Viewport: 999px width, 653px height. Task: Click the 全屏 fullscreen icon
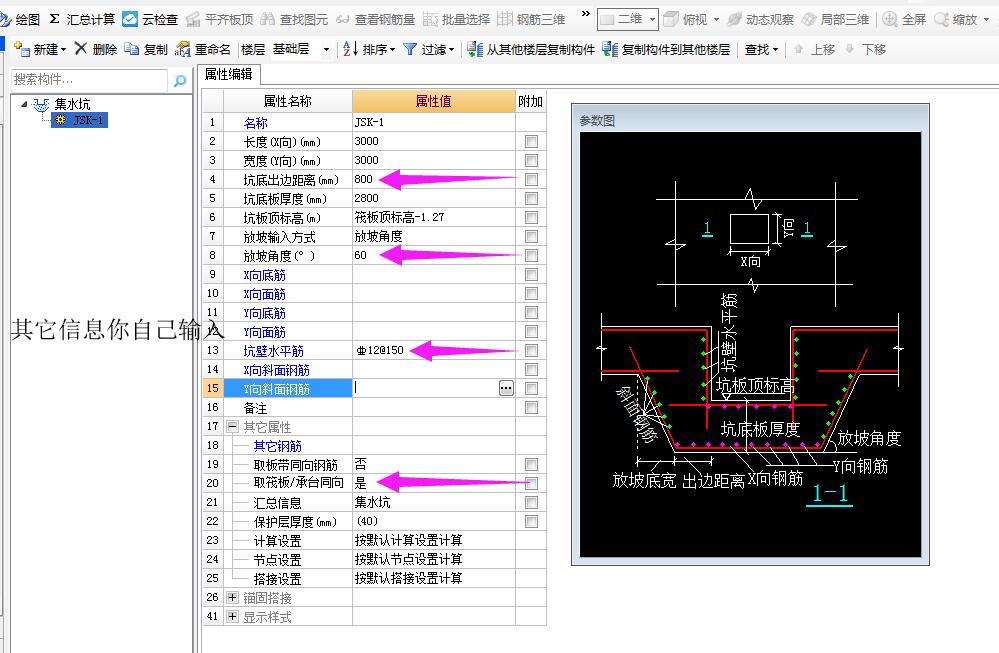[x=890, y=20]
